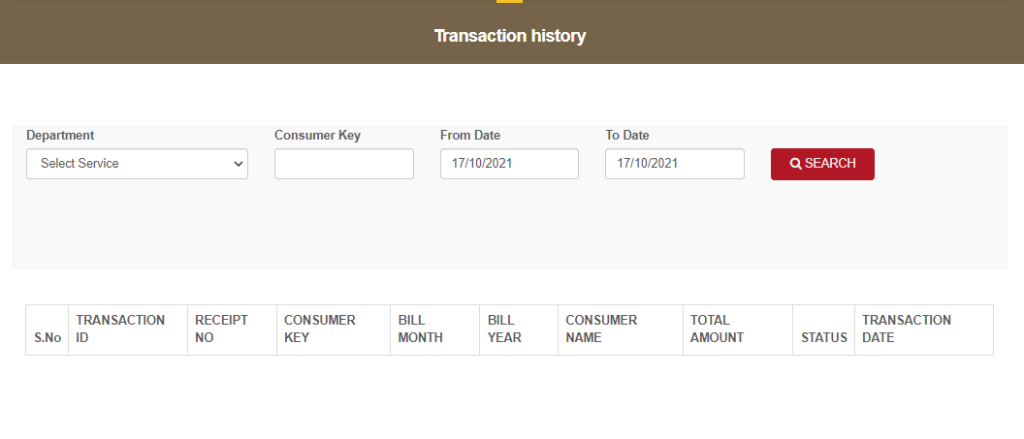Click the BILL YEAR column header
Viewport: 1024px width, 439px height.
pos(519,330)
